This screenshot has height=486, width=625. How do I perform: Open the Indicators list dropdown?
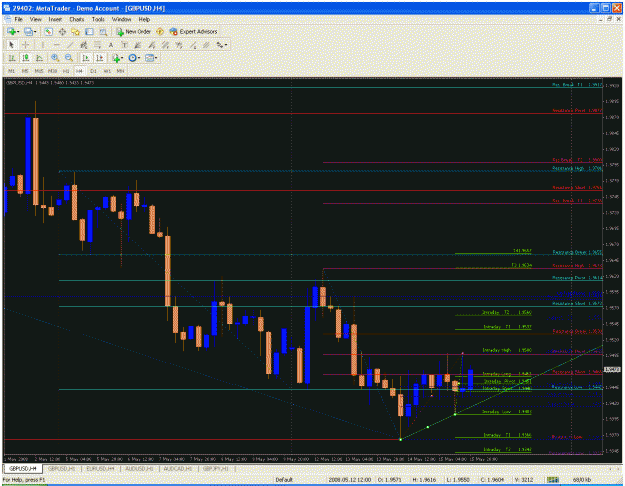tap(118, 58)
